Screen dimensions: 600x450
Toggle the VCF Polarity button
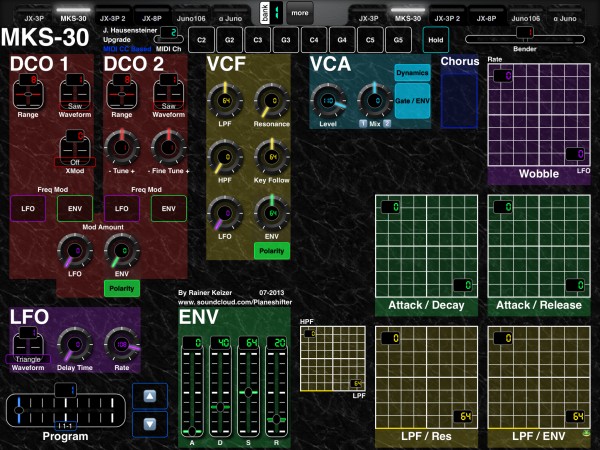pyautogui.click(x=272, y=251)
